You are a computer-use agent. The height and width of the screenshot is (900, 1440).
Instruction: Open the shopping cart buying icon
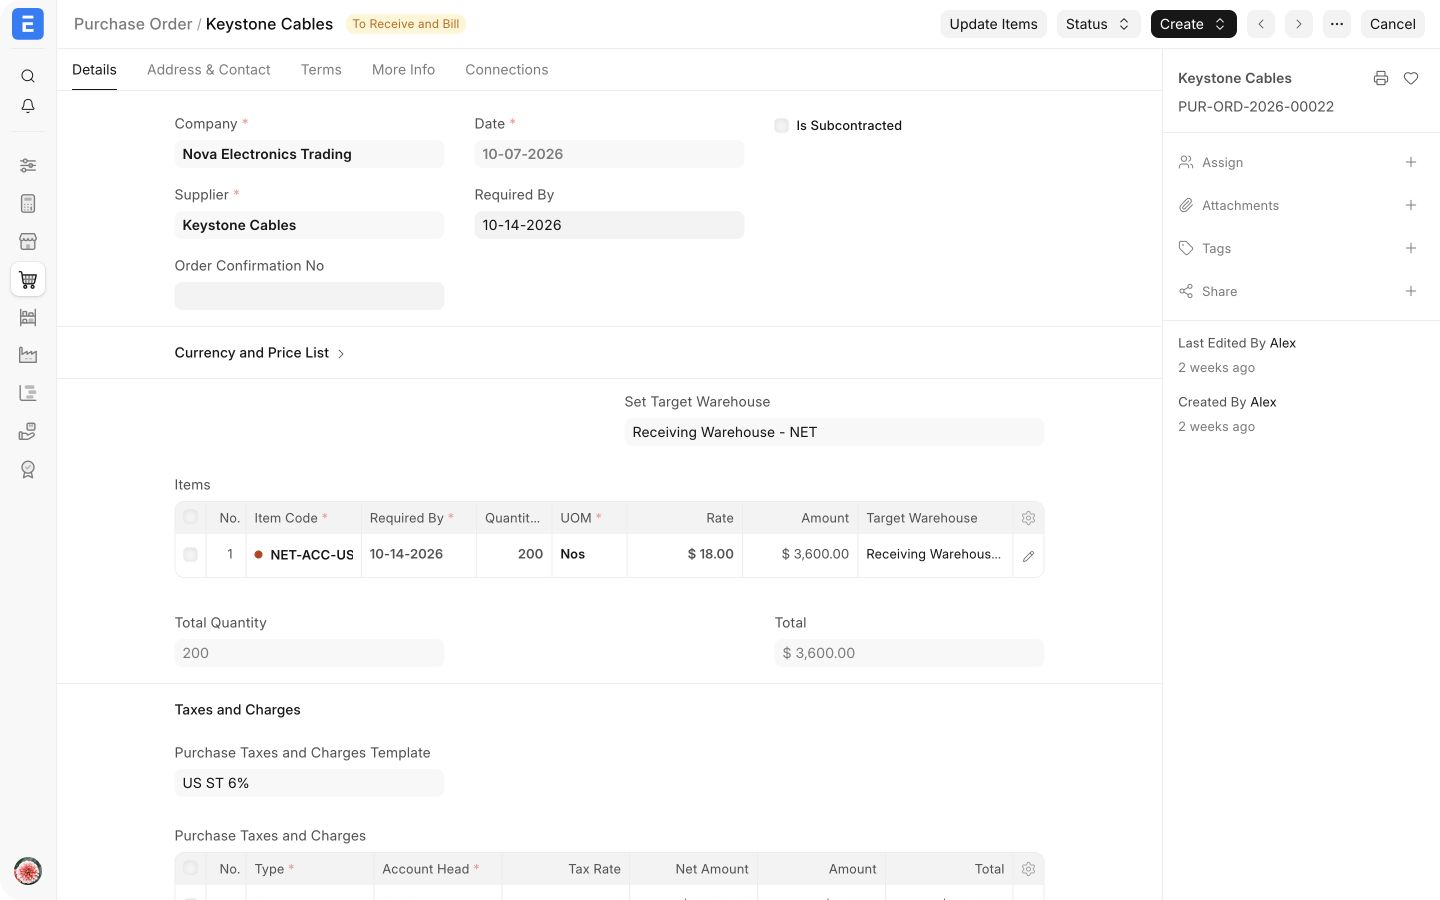(x=28, y=280)
